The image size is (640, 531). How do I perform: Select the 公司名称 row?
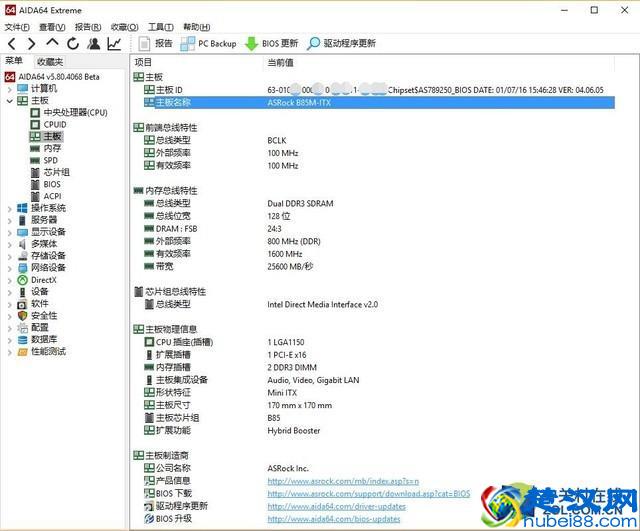379,468
